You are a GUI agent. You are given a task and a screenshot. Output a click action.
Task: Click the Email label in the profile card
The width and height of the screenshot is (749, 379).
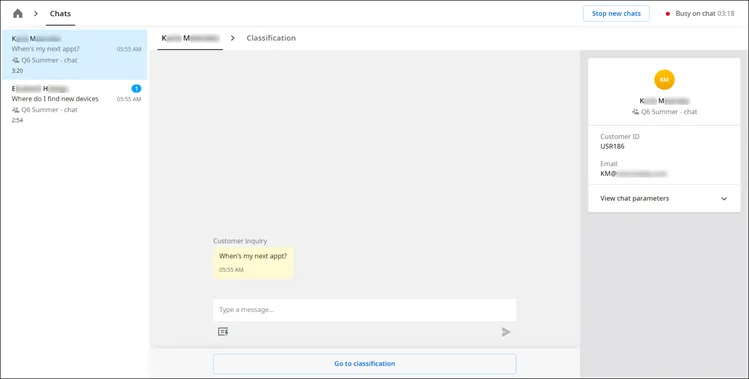609,164
